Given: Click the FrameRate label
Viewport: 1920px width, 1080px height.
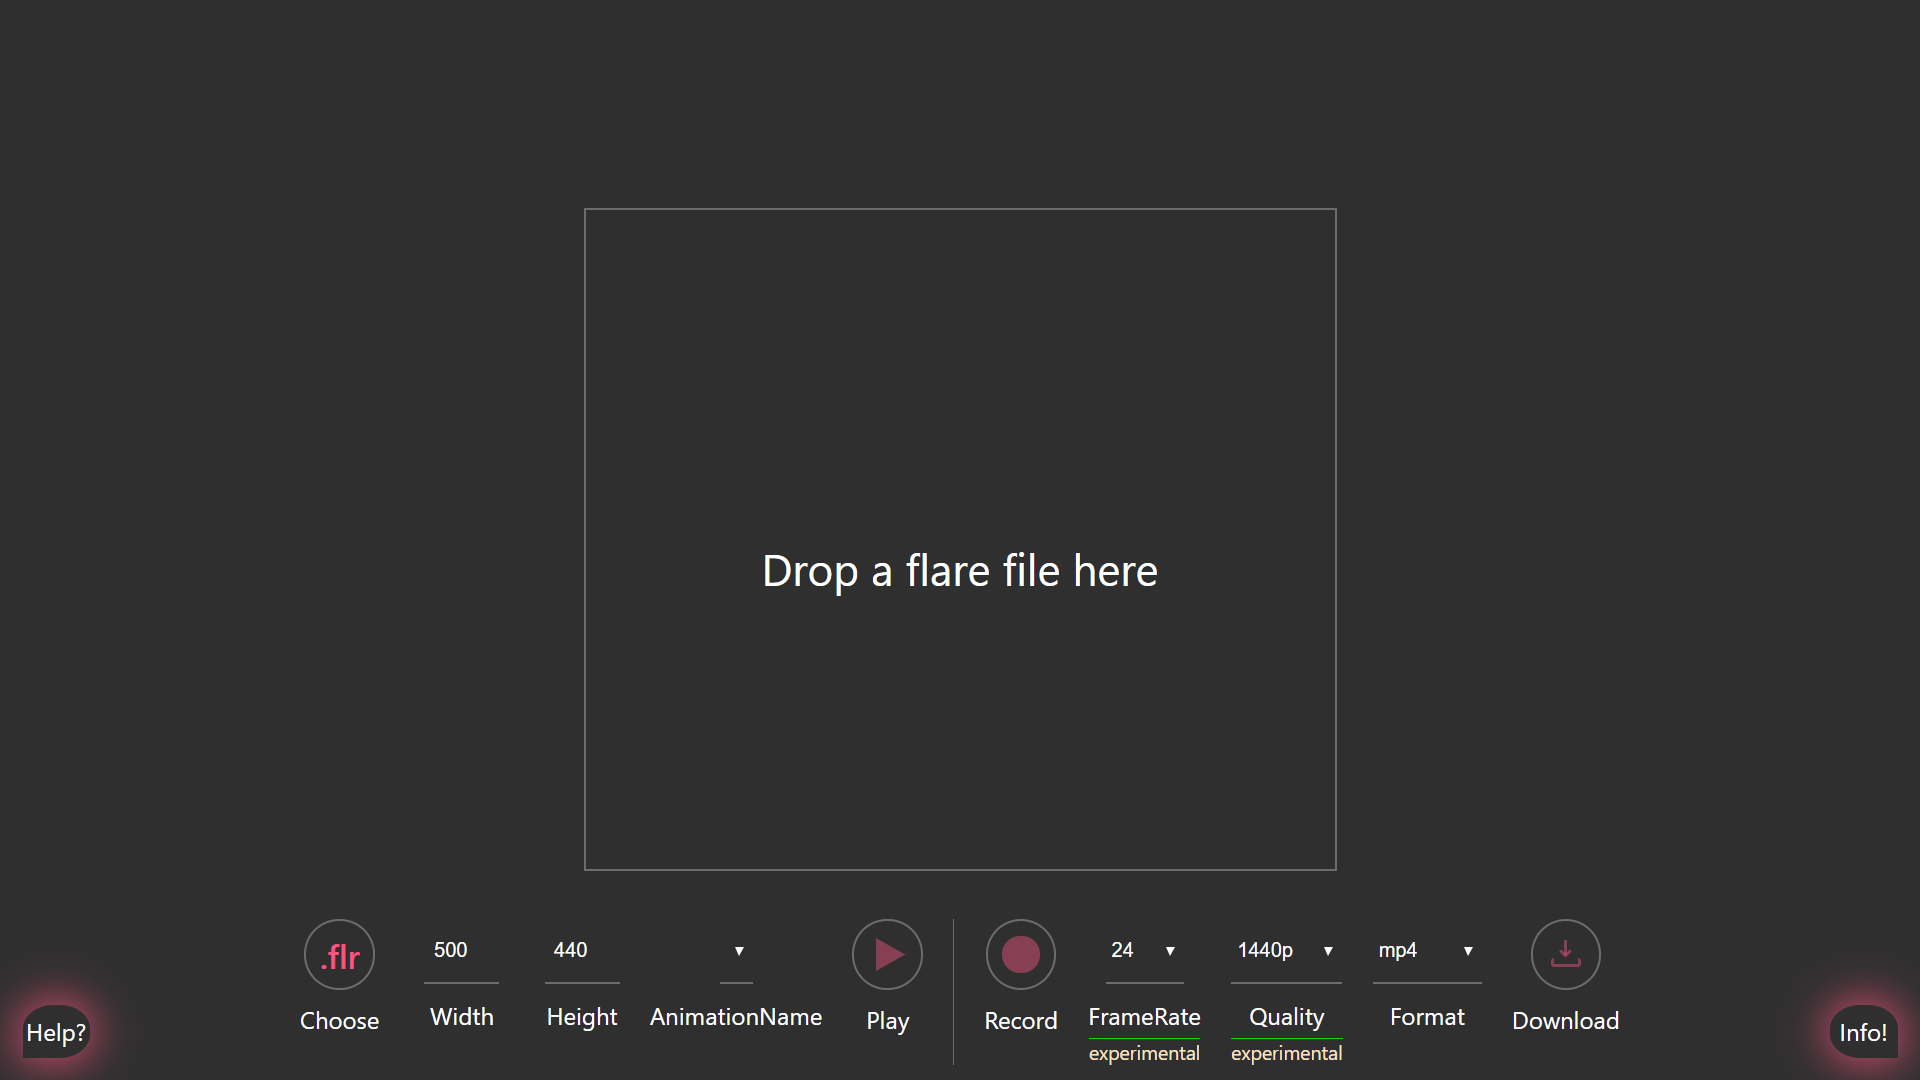Looking at the screenshot, I should click(1144, 1017).
